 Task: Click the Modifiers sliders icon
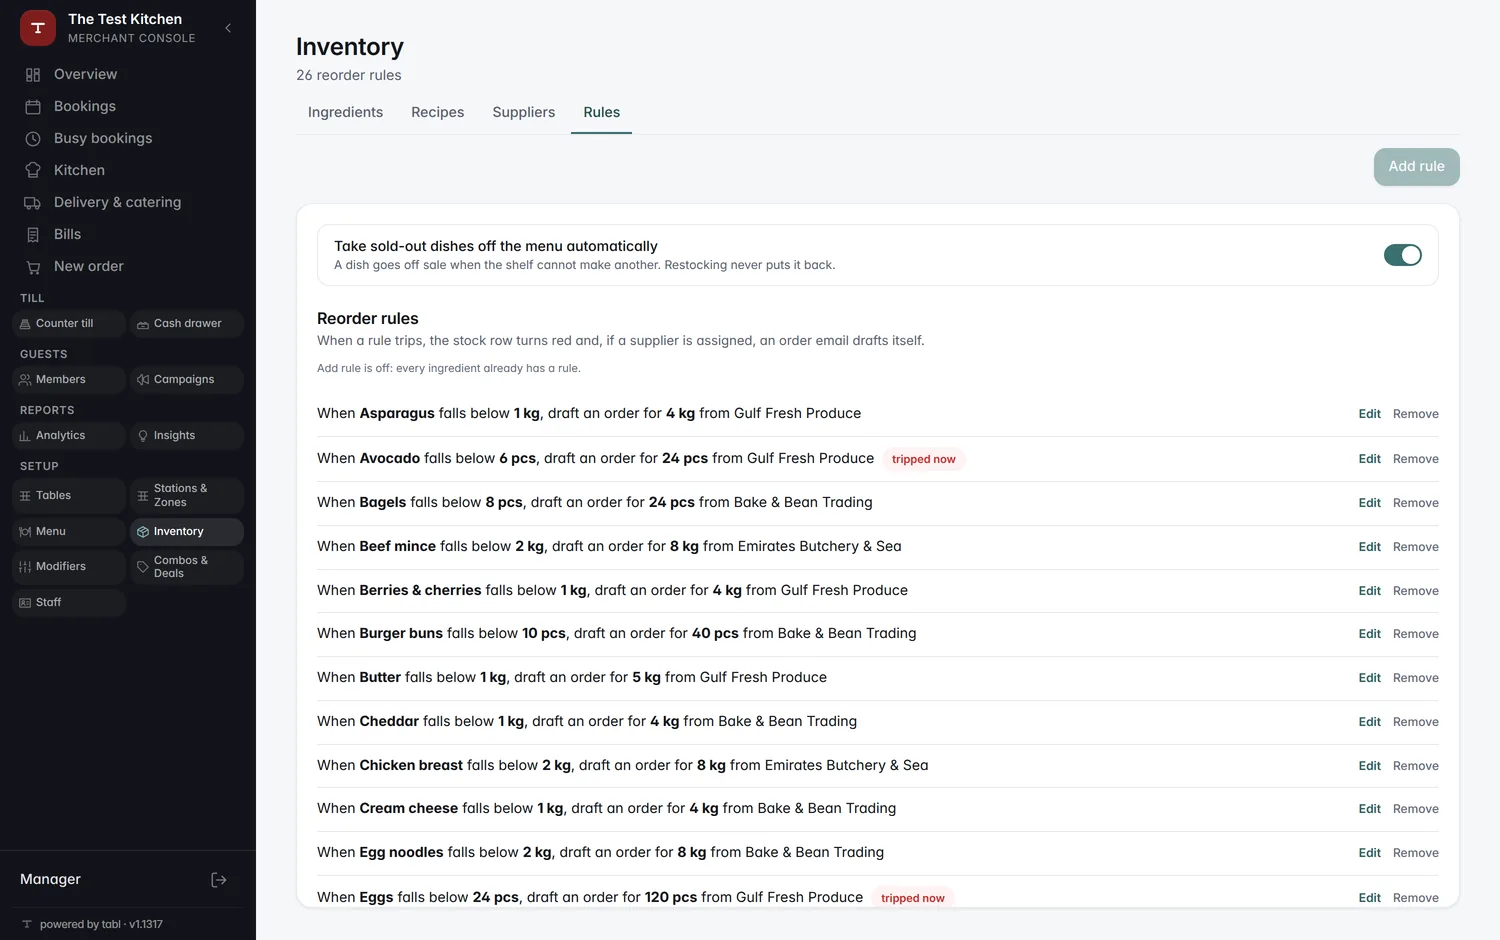tap(25, 567)
